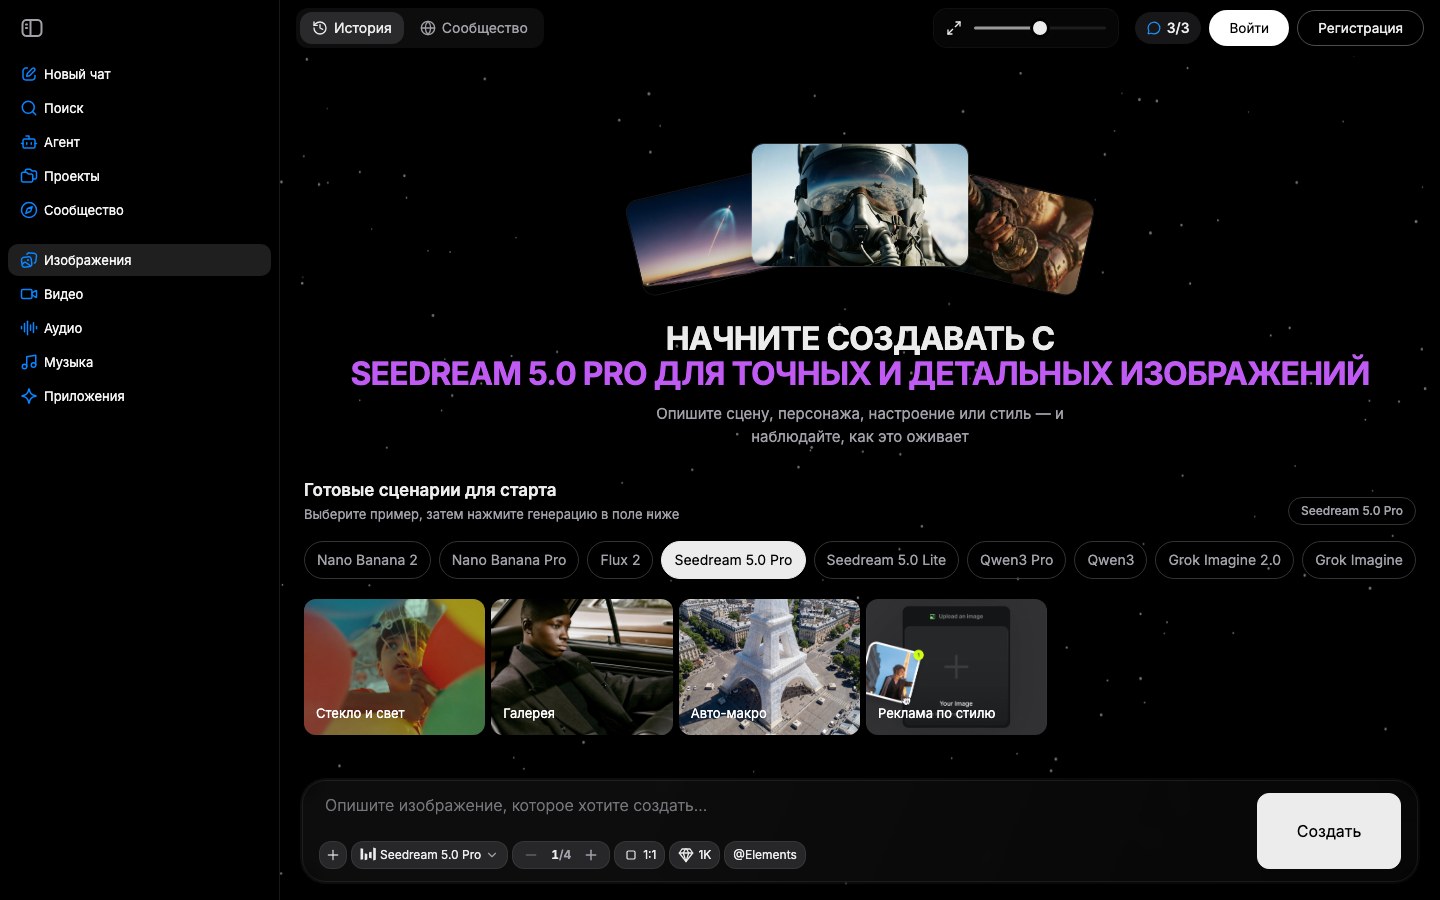The width and height of the screenshot is (1440, 900).
Task: Select the Qwen3 Pro model chip
Action: (x=1016, y=560)
